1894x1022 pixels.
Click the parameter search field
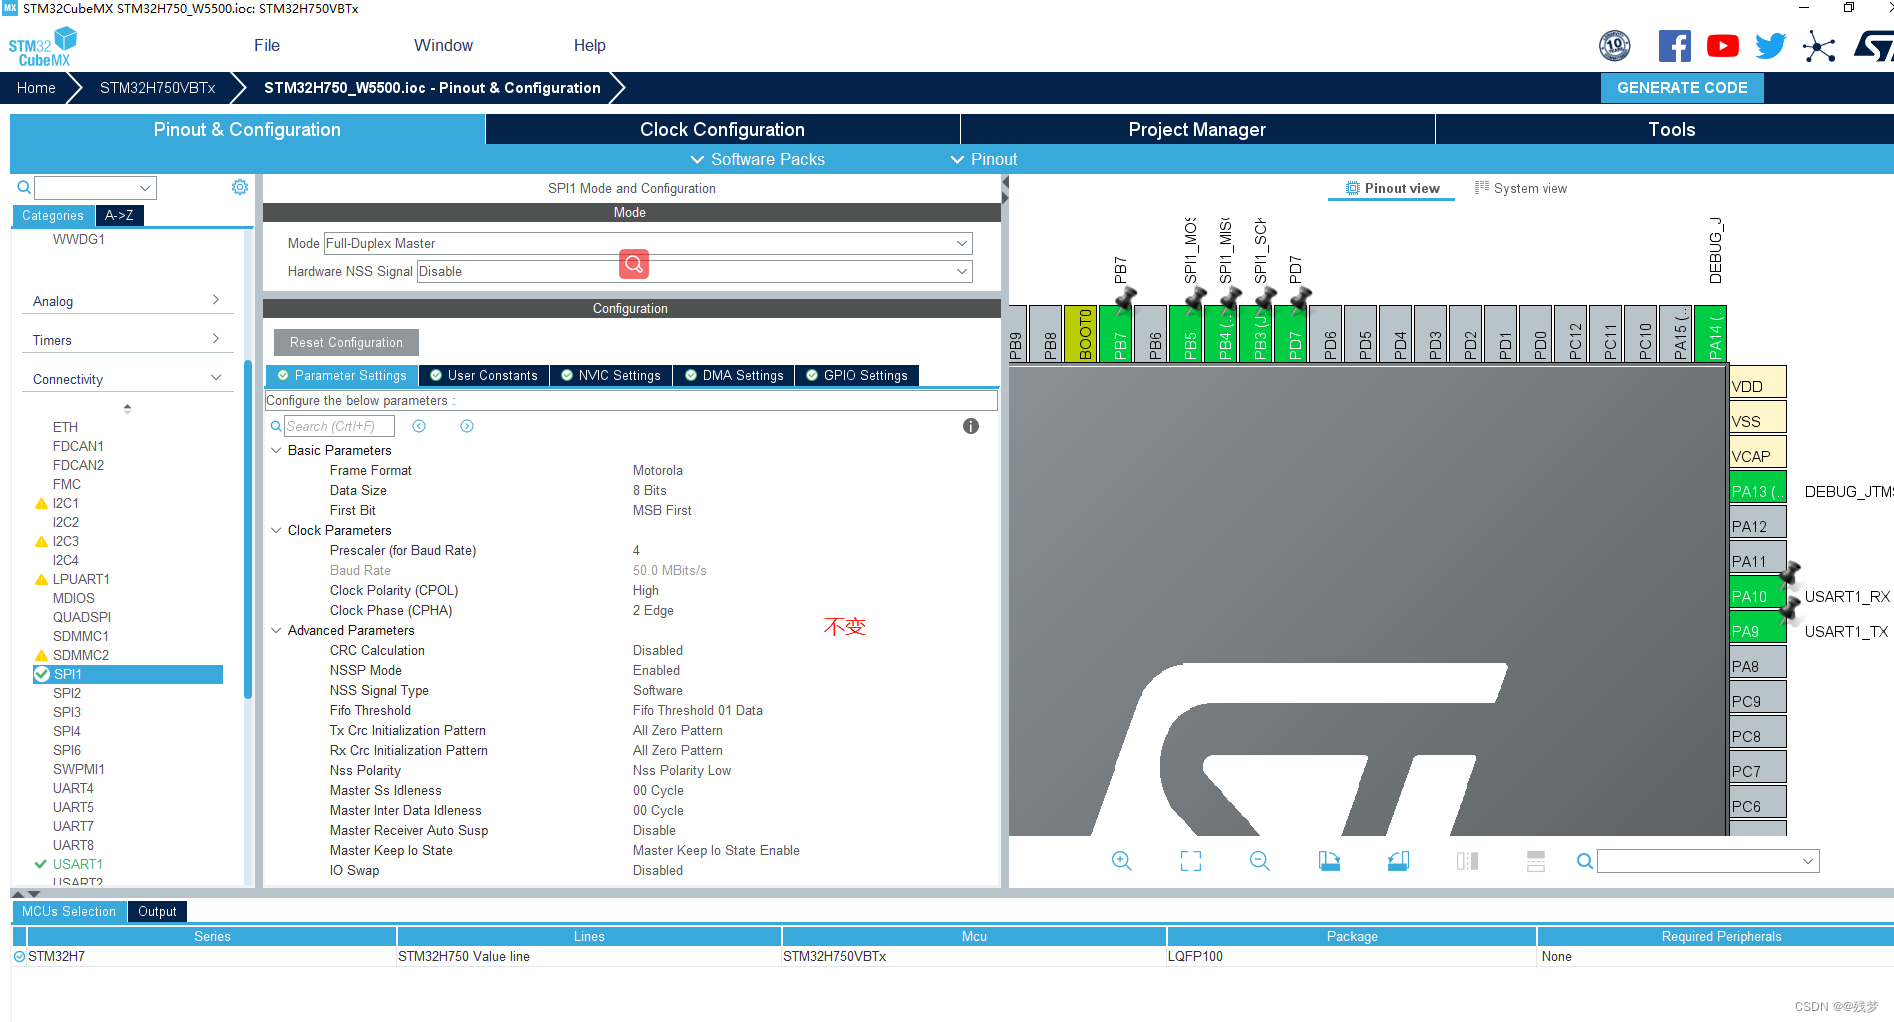[x=339, y=426]
